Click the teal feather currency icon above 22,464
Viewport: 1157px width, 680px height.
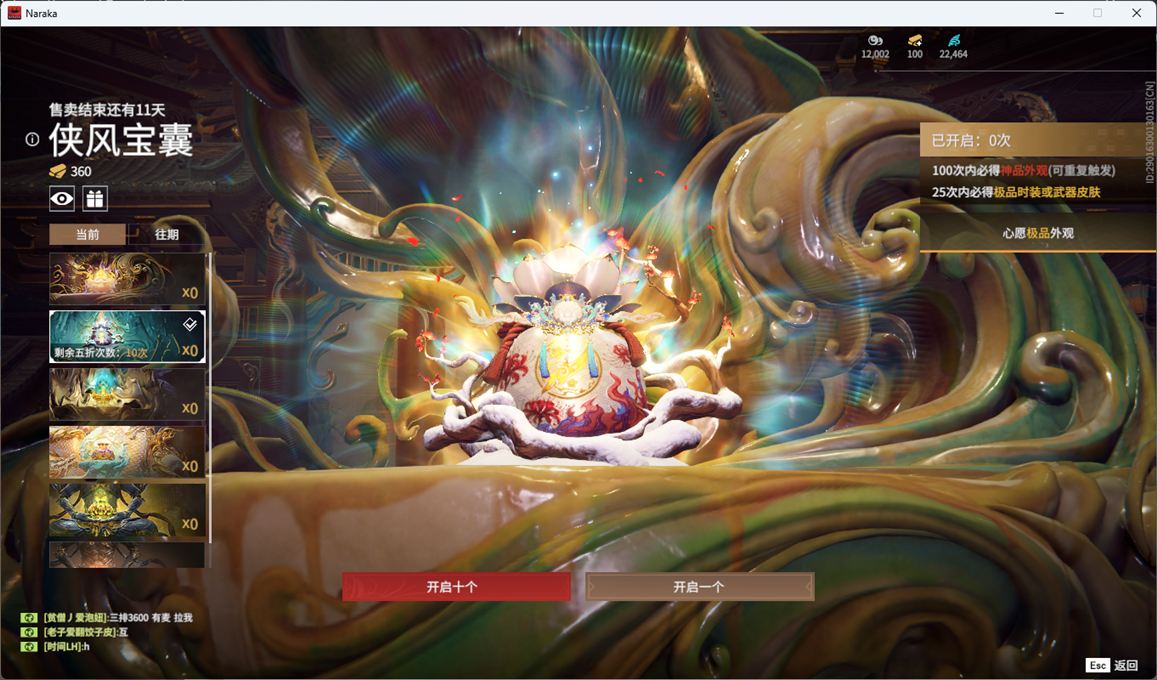[x=954, y=41]
